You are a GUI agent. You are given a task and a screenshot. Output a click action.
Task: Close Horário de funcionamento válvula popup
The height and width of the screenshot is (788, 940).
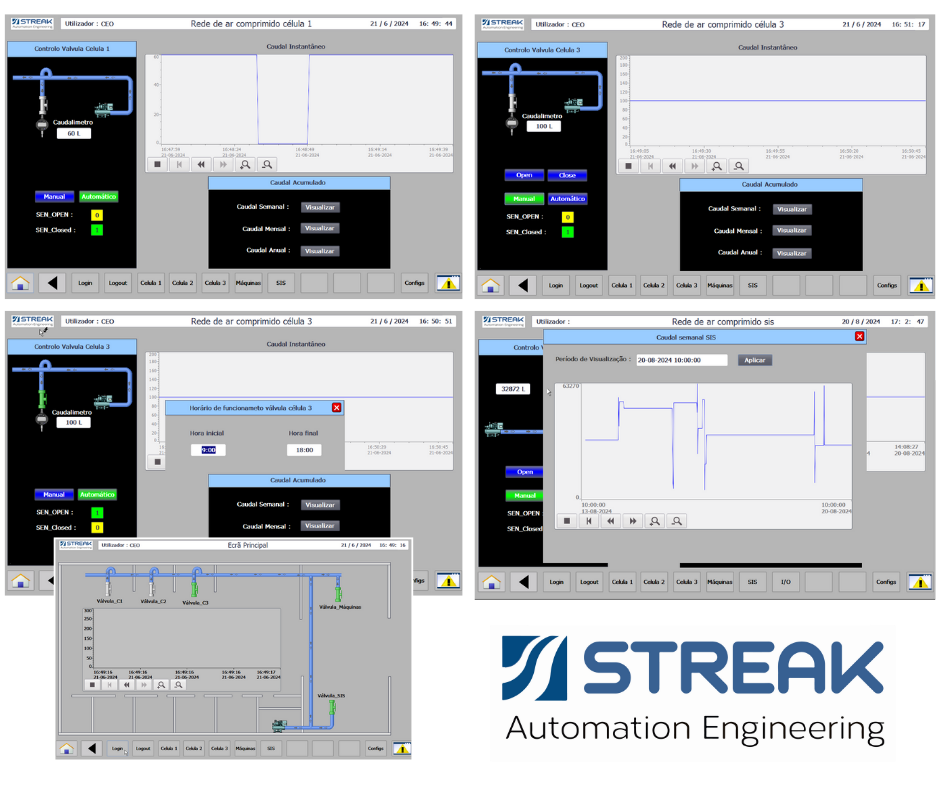point(336,408)
